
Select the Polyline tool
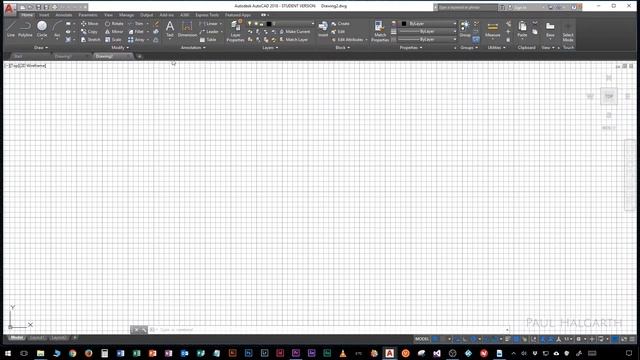pos(25,29)
